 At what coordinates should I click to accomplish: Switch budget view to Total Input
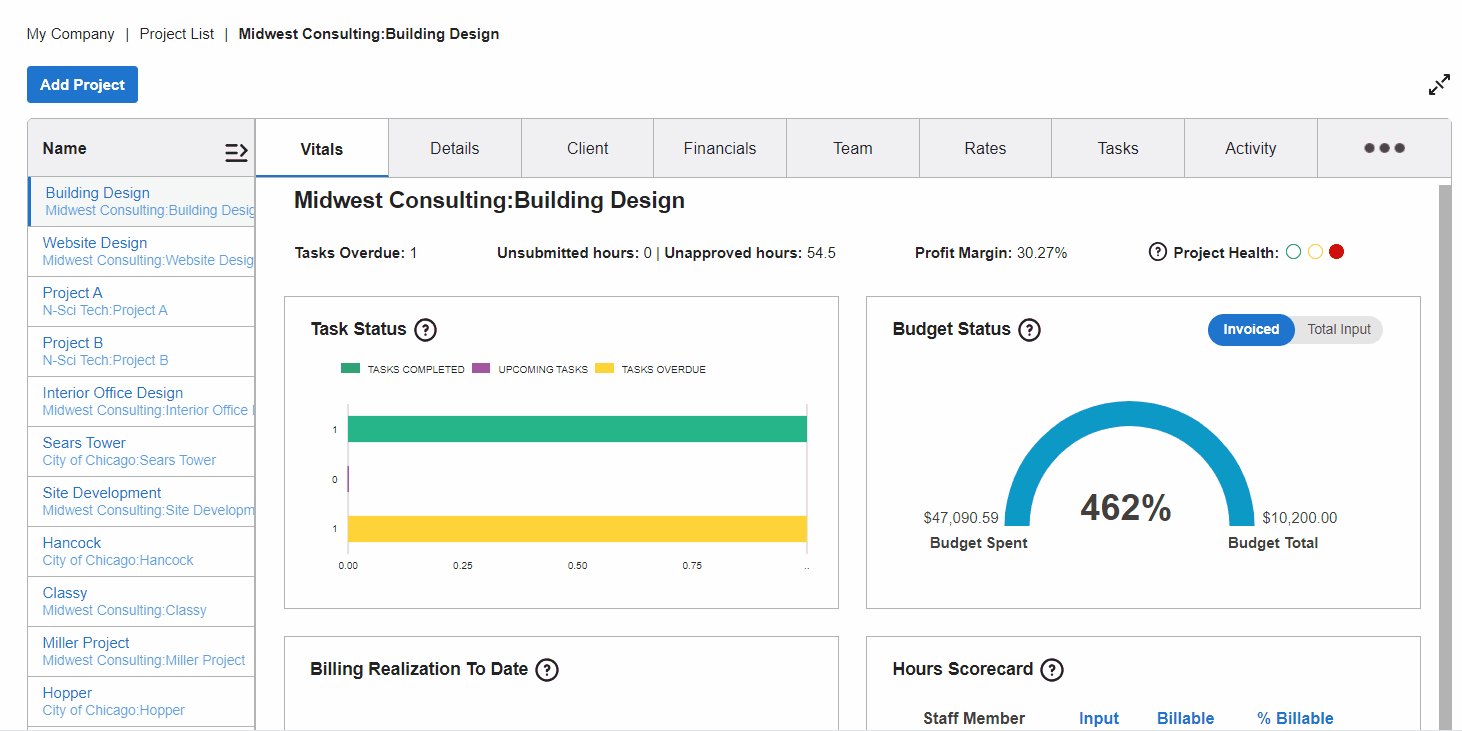[x=1338, y=330]
